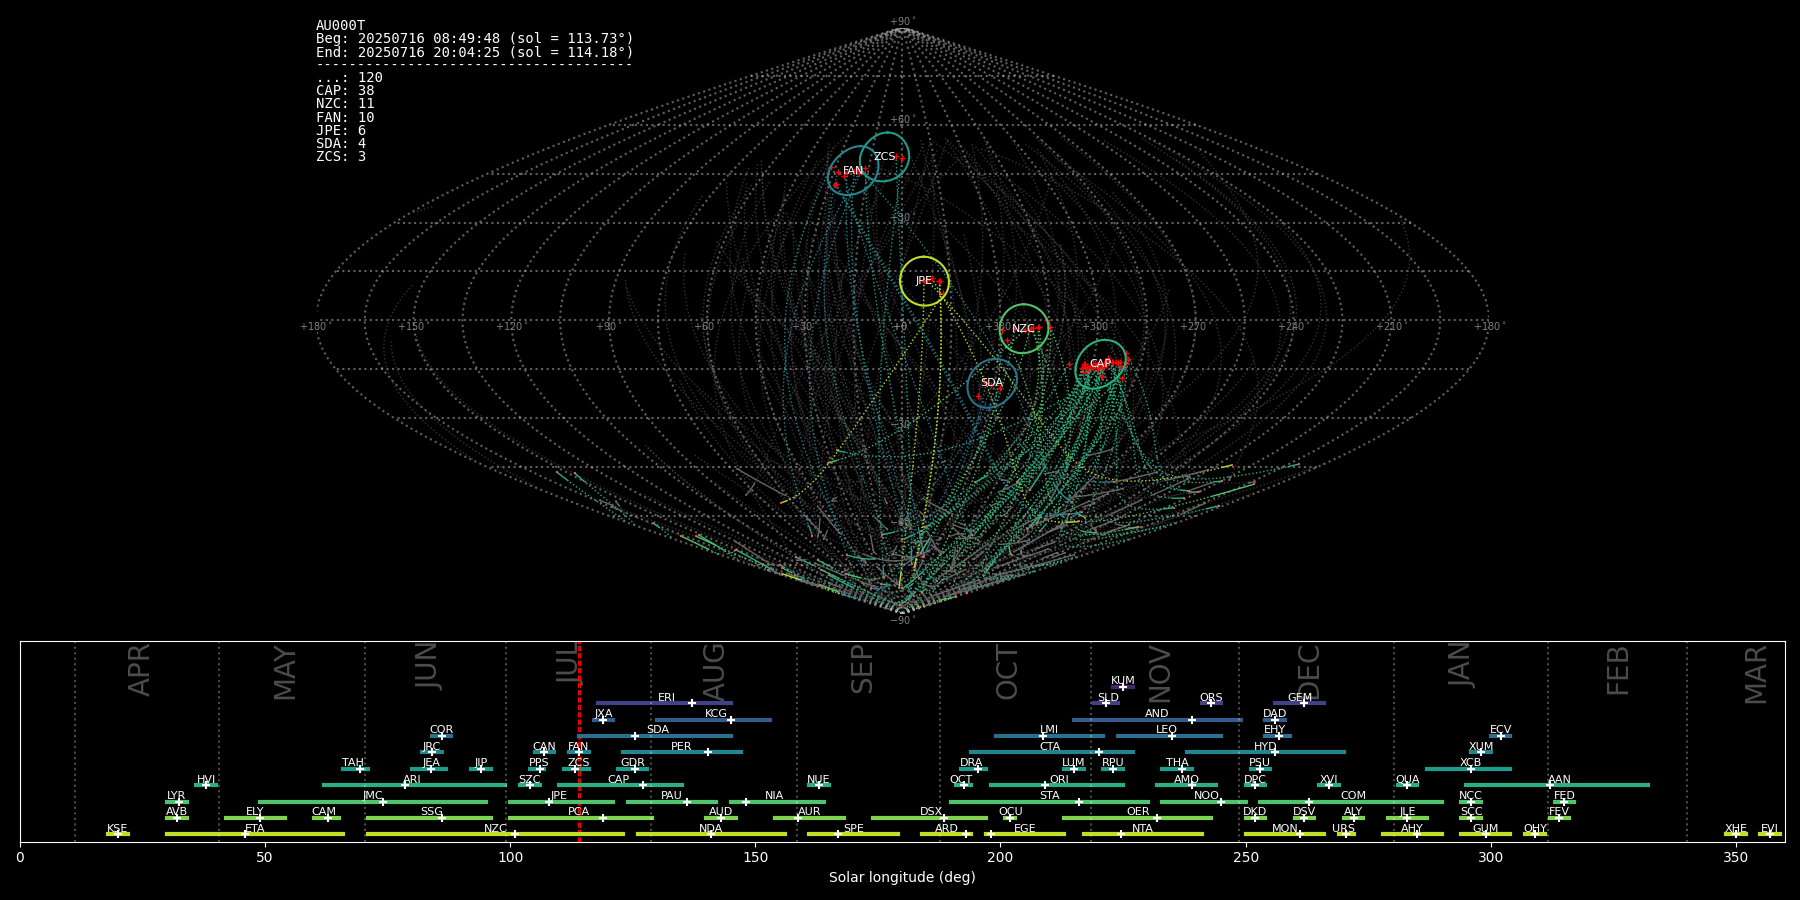
Task: Click the EVI shower marker in timeline
Action: 1770,834
